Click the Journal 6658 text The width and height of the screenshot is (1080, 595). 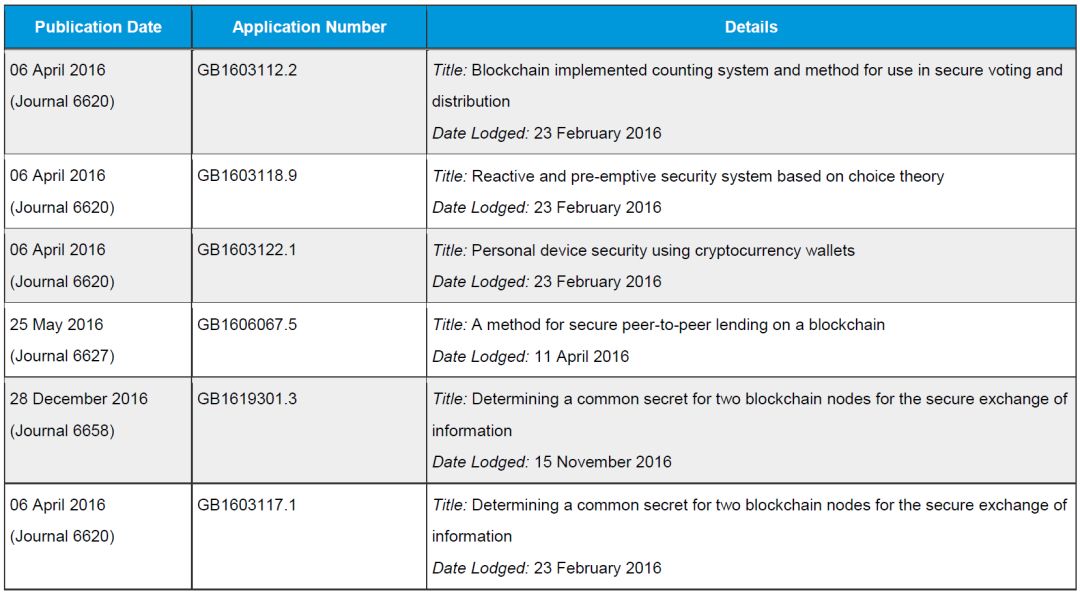(62, 430)
